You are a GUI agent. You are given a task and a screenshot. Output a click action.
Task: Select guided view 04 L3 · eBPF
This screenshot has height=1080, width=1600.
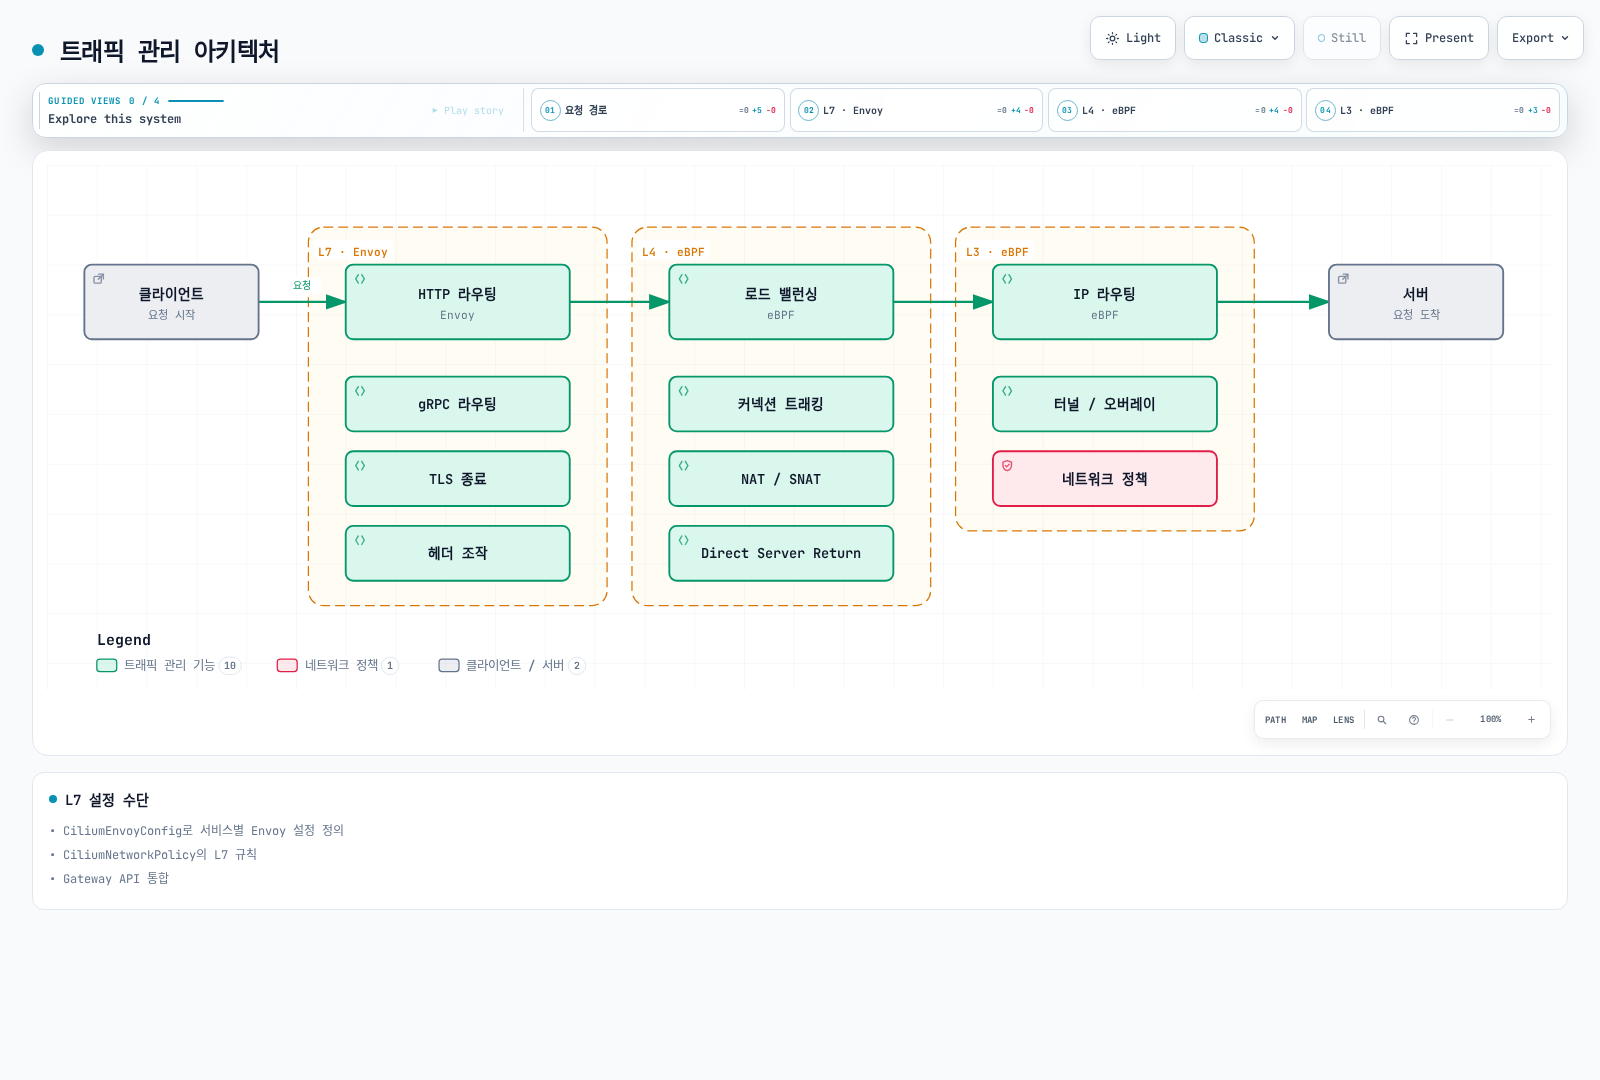click(x=1432, y=110)
